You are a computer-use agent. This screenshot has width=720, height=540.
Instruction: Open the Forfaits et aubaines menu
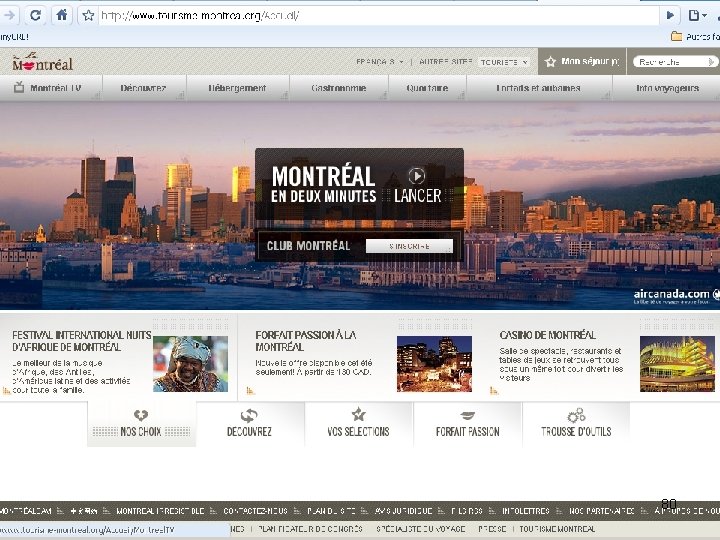click(539, 88)
